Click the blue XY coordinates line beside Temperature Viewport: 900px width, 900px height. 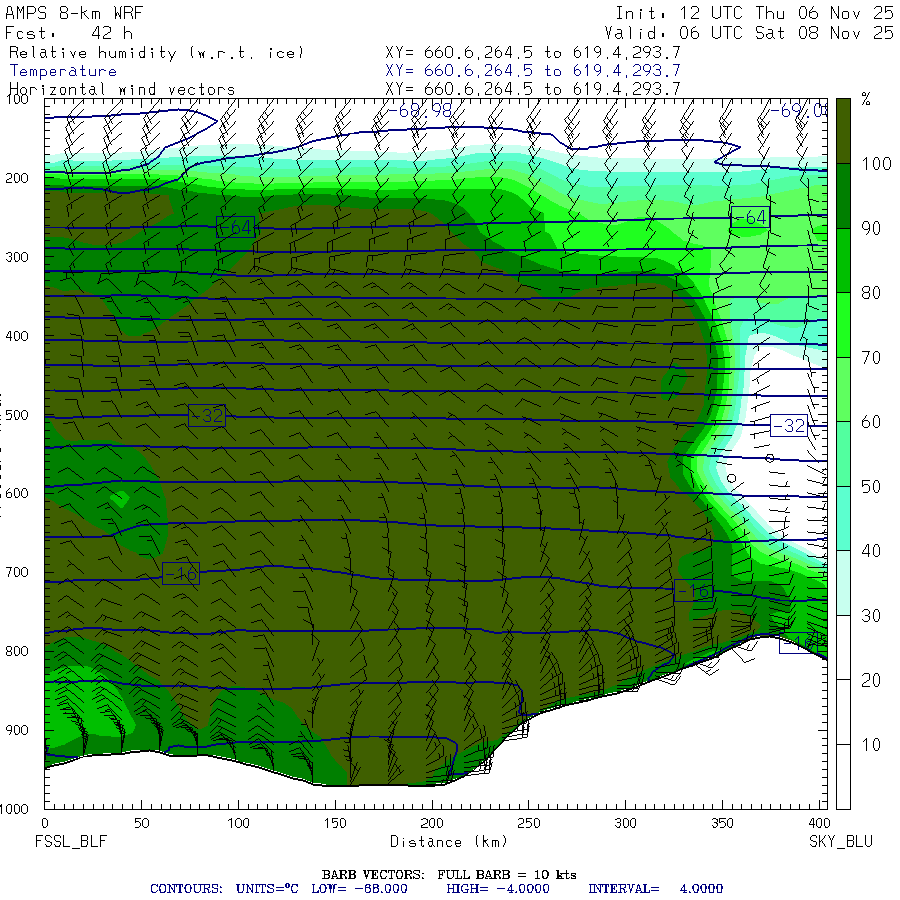point(533,71)
